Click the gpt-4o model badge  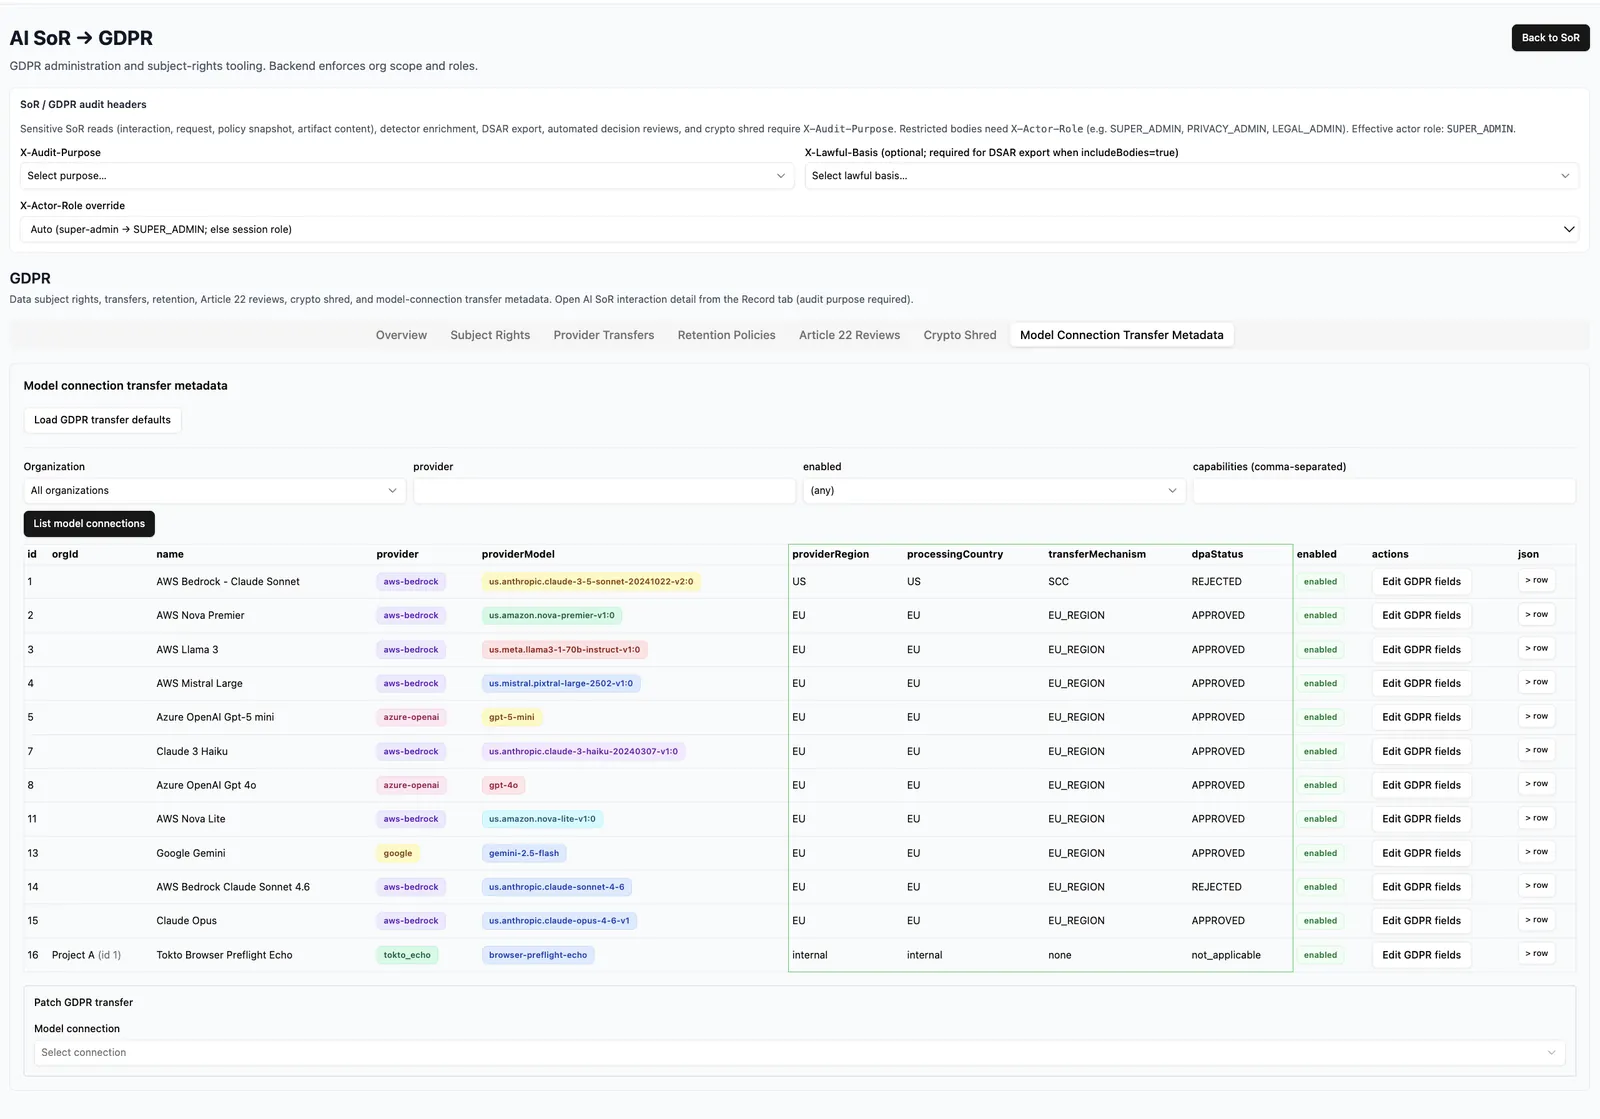coord(503,786)
